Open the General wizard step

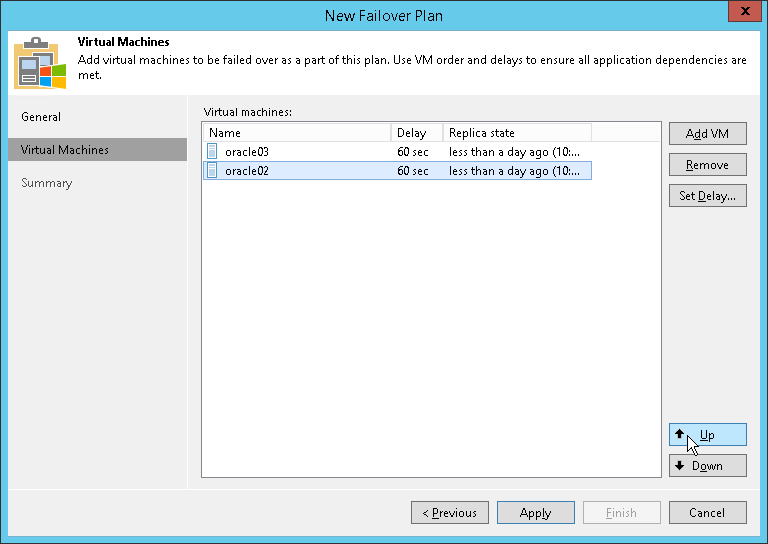41,117
